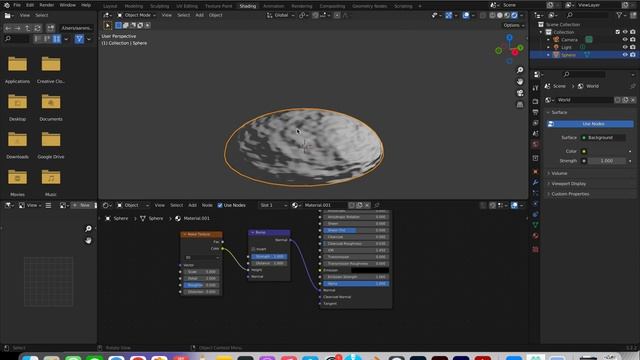The height and width of the screenshot is (360, 640).
Task: Select thumbnail display mode in file browser
Action: (57, 39)
